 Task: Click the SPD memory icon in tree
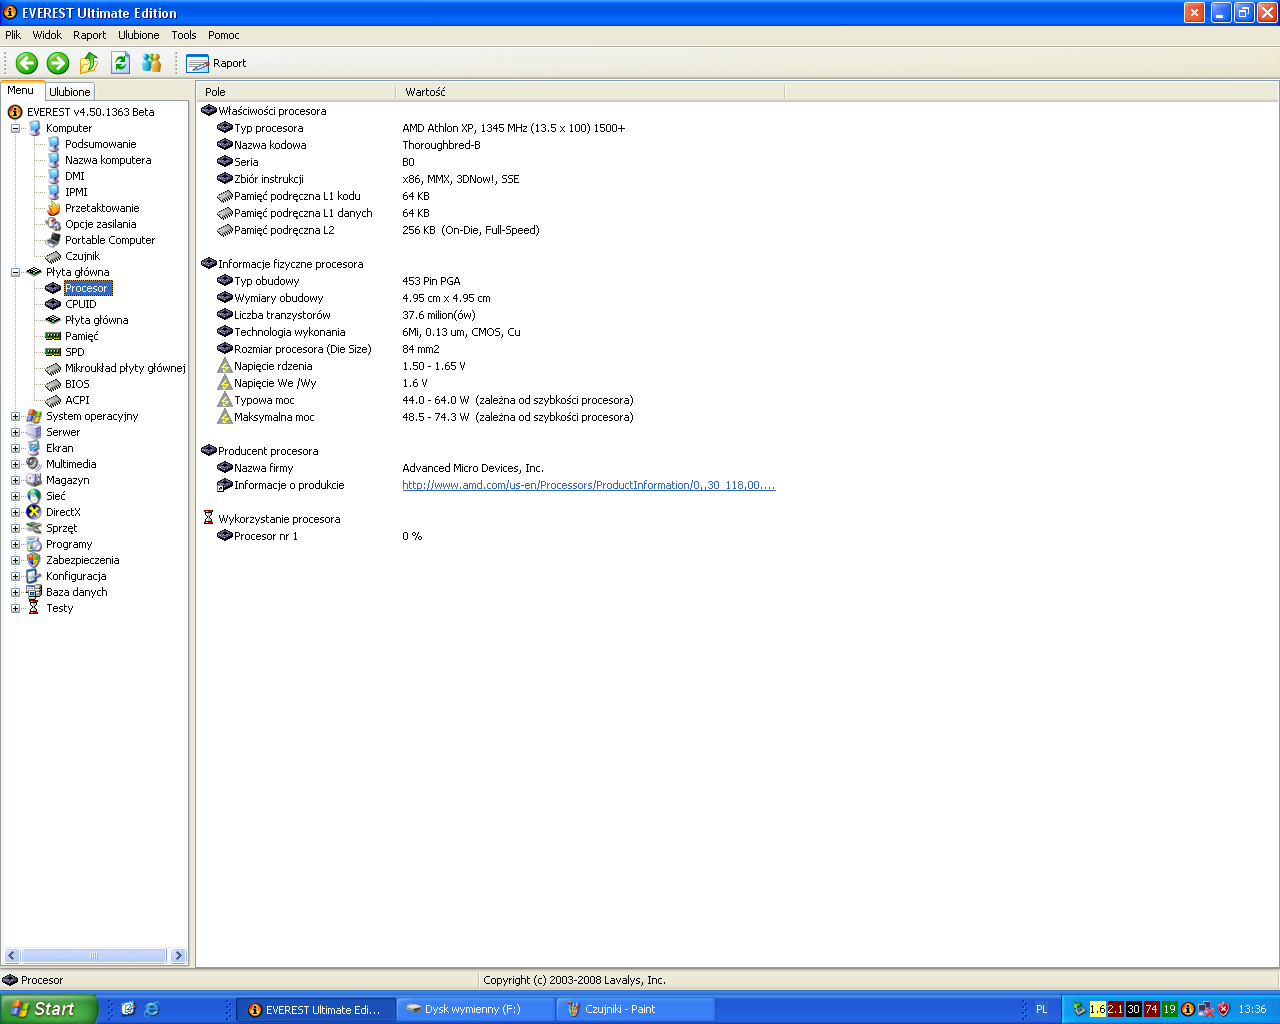point(54,352)
